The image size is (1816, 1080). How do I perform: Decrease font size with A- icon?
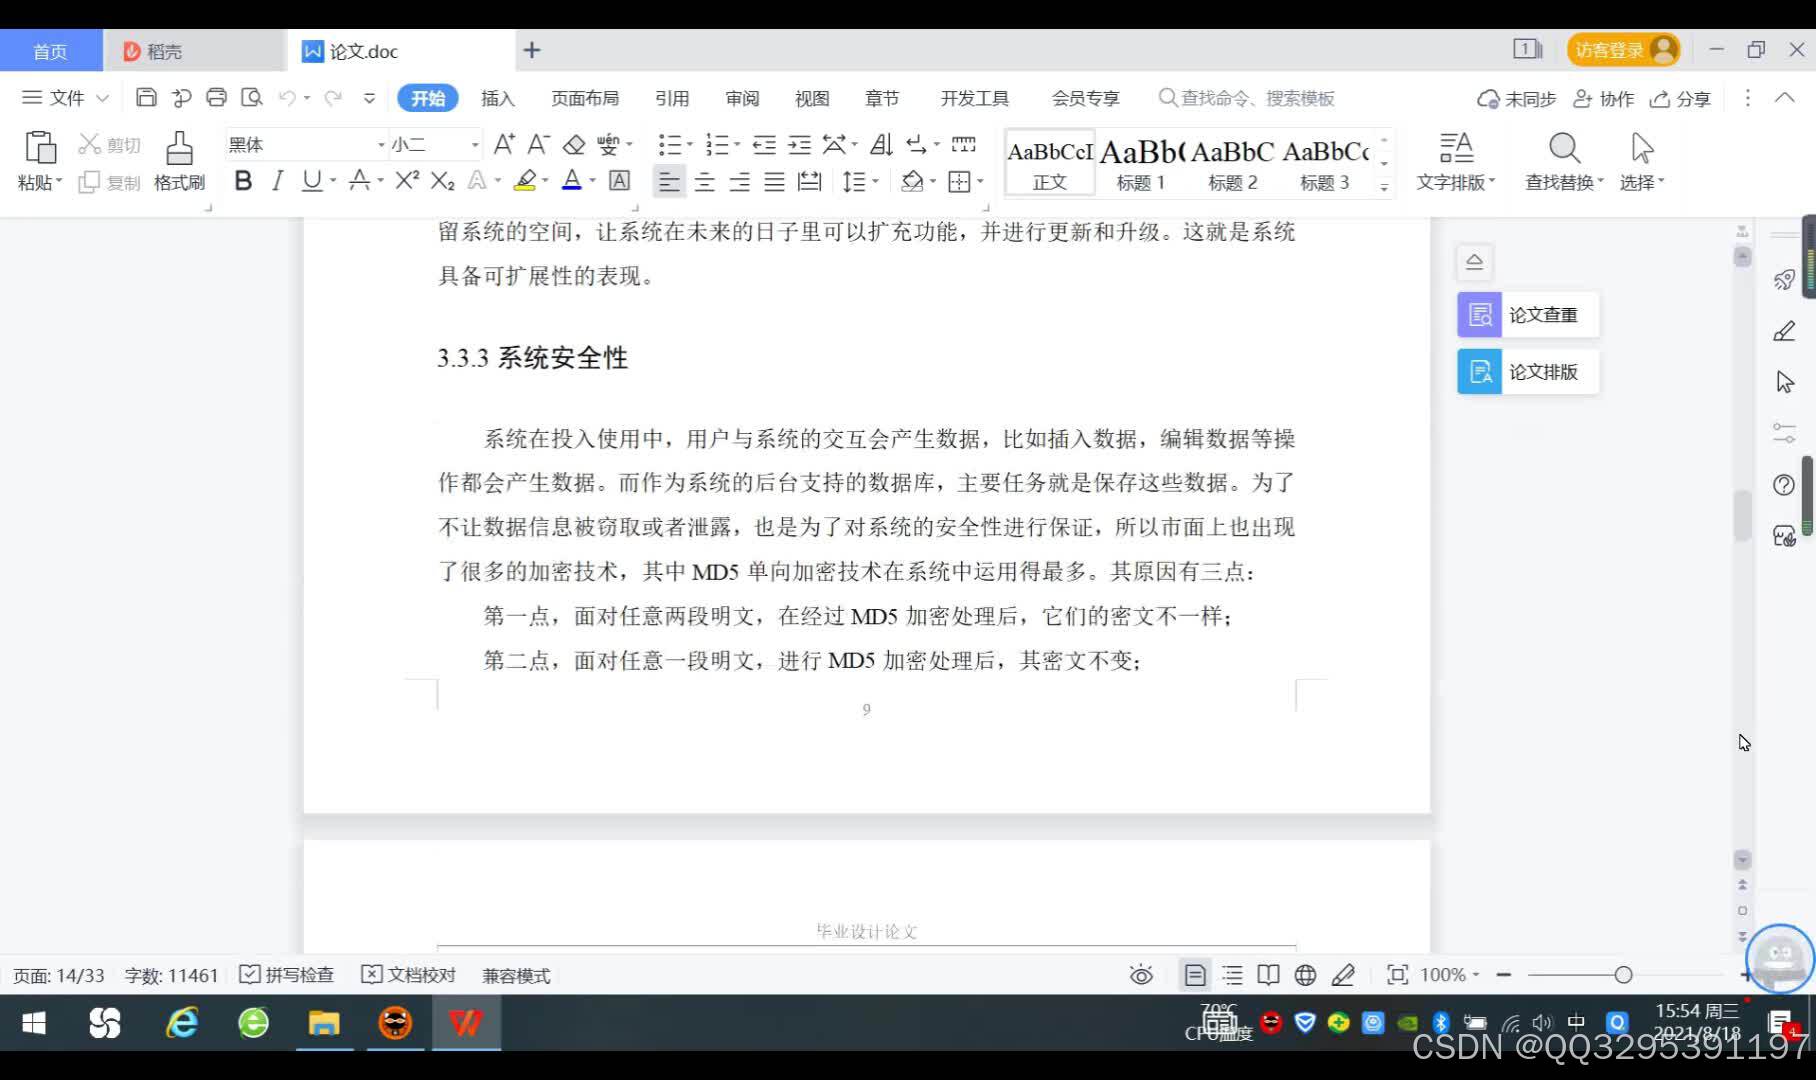(x=538, y=145)
